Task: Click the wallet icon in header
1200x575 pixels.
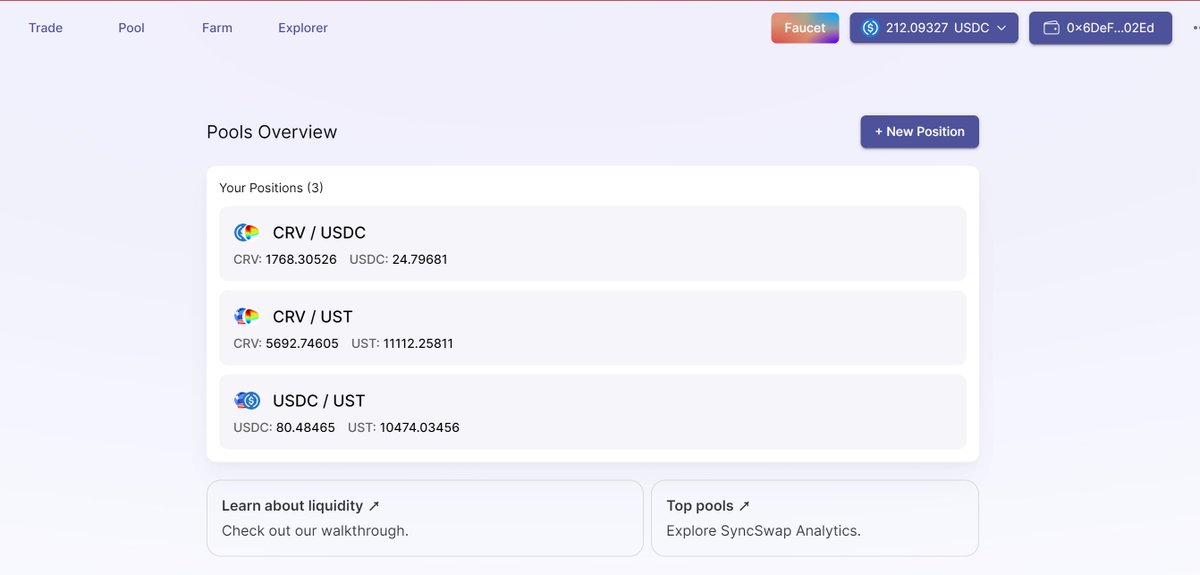Action: [x=1051, y=28]
